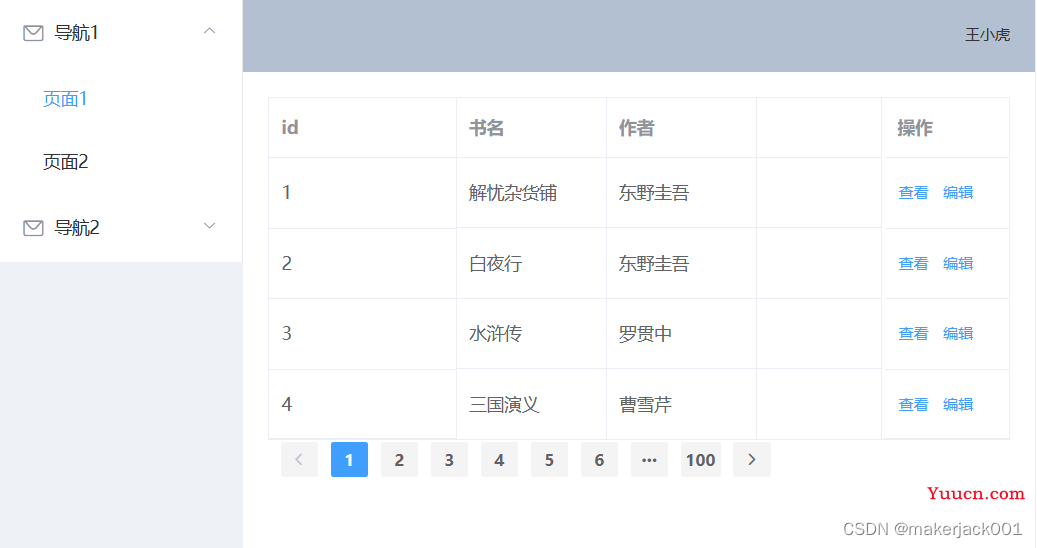Open the 导航1 menu label
Screen dimensions: 1037x548
pos(76,32)
